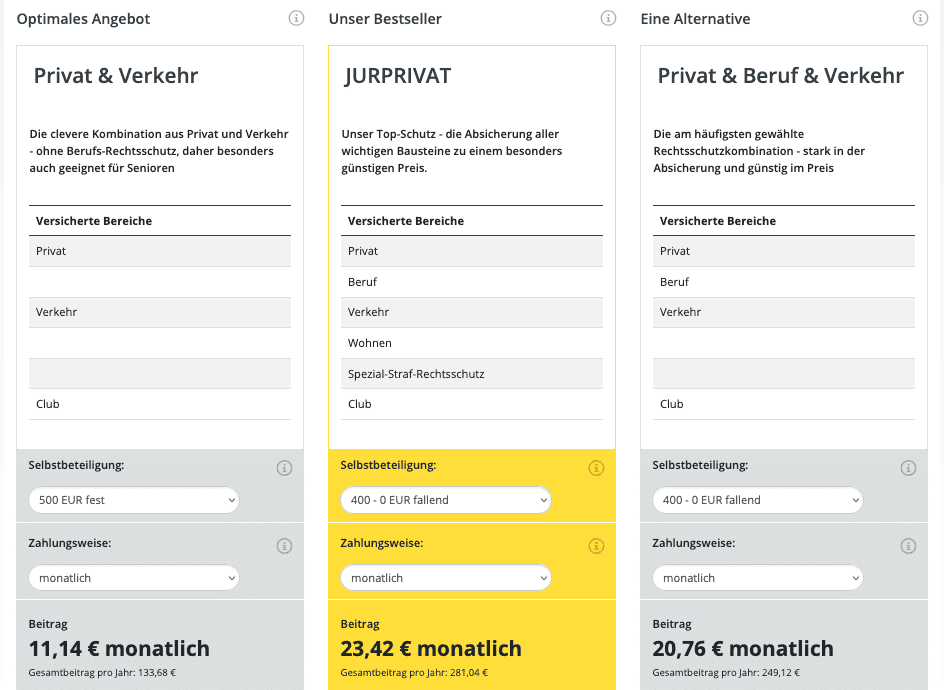Open JURPRIVAT 400 - 0 EUR fallend dropdown
The image size is (944, 690).
tap(446, 500)
